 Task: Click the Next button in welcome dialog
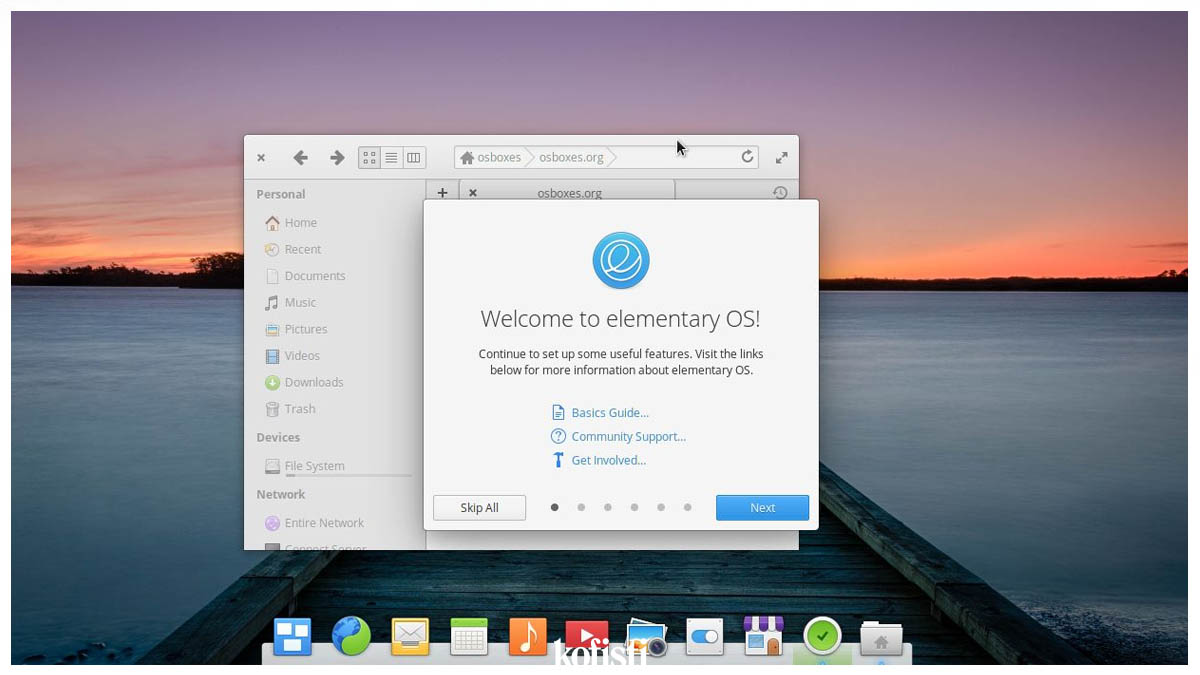click(x=762, y=508)
